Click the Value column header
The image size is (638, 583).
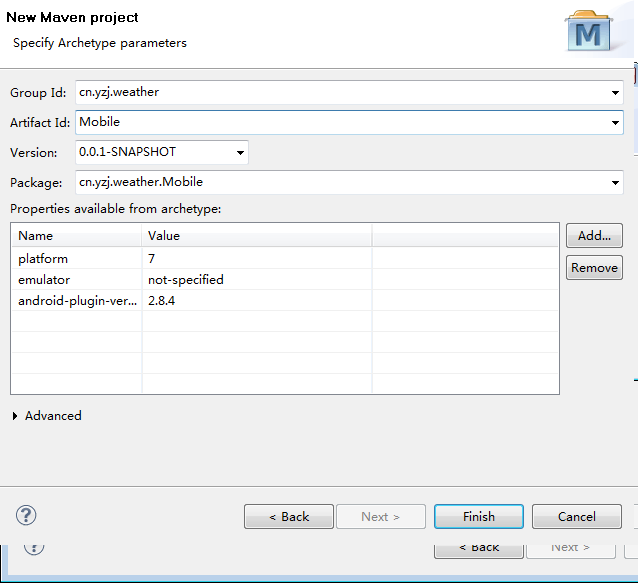point(256,236)
